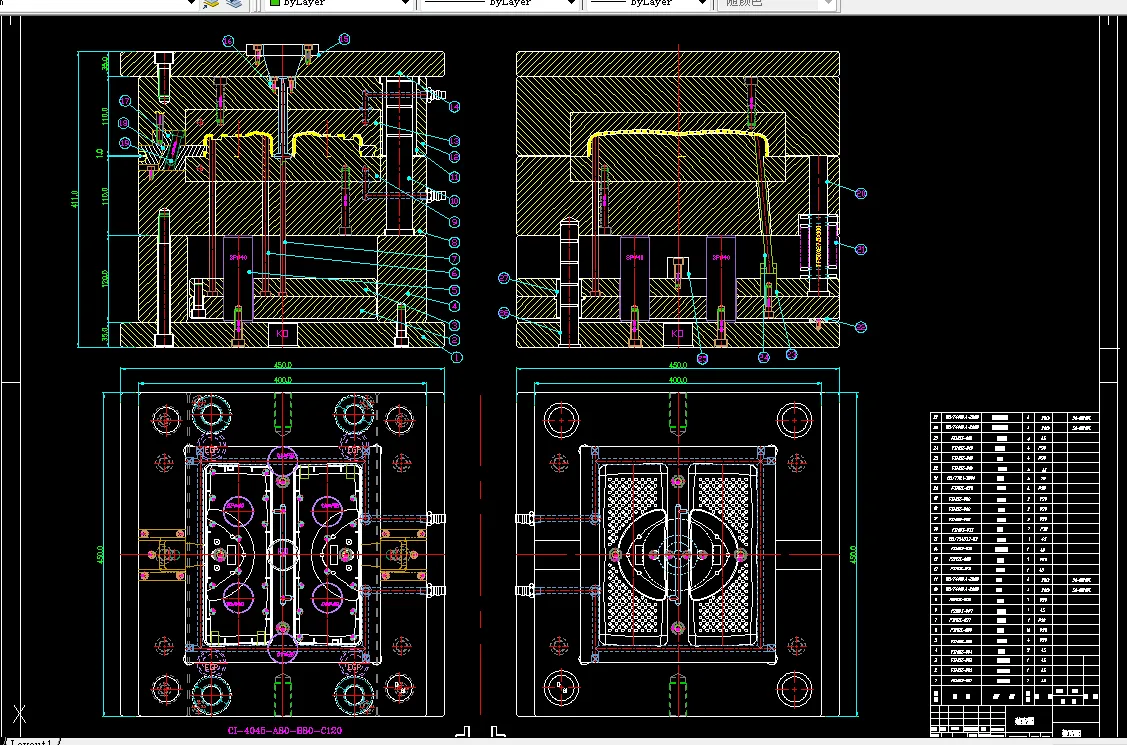Open the lineweight ByLayer dropdown arrow

tap(702, 3)
